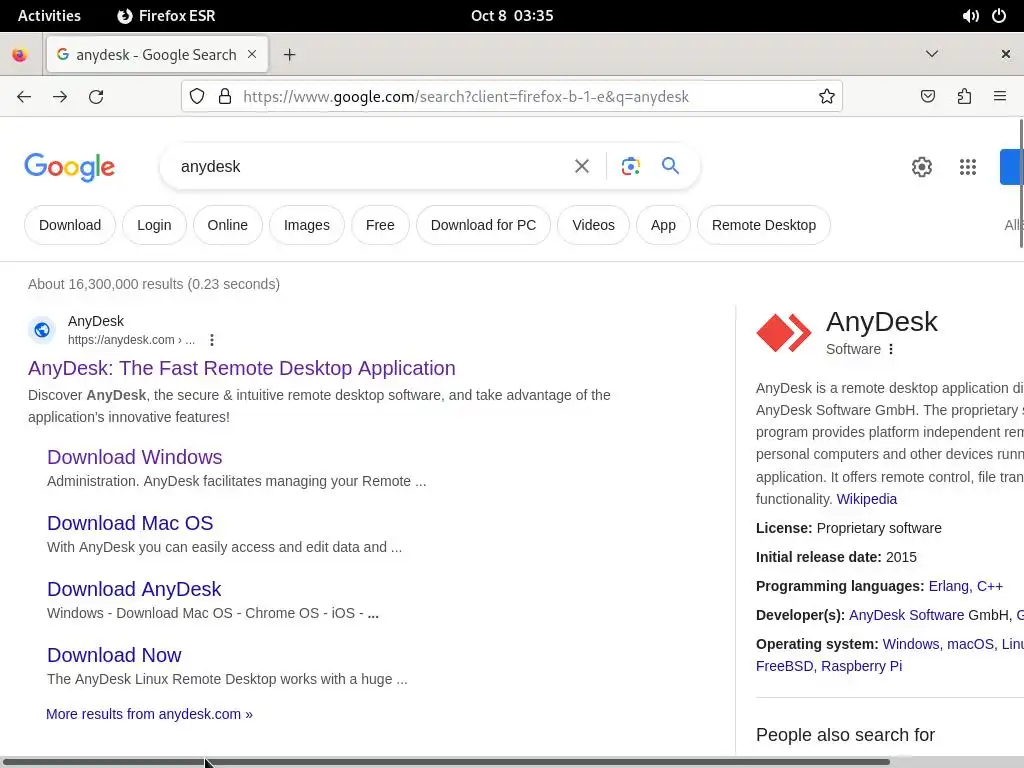The image size is (1024, 768).
Task: Open the Raspberry Pi link
Action: point(861,666)
